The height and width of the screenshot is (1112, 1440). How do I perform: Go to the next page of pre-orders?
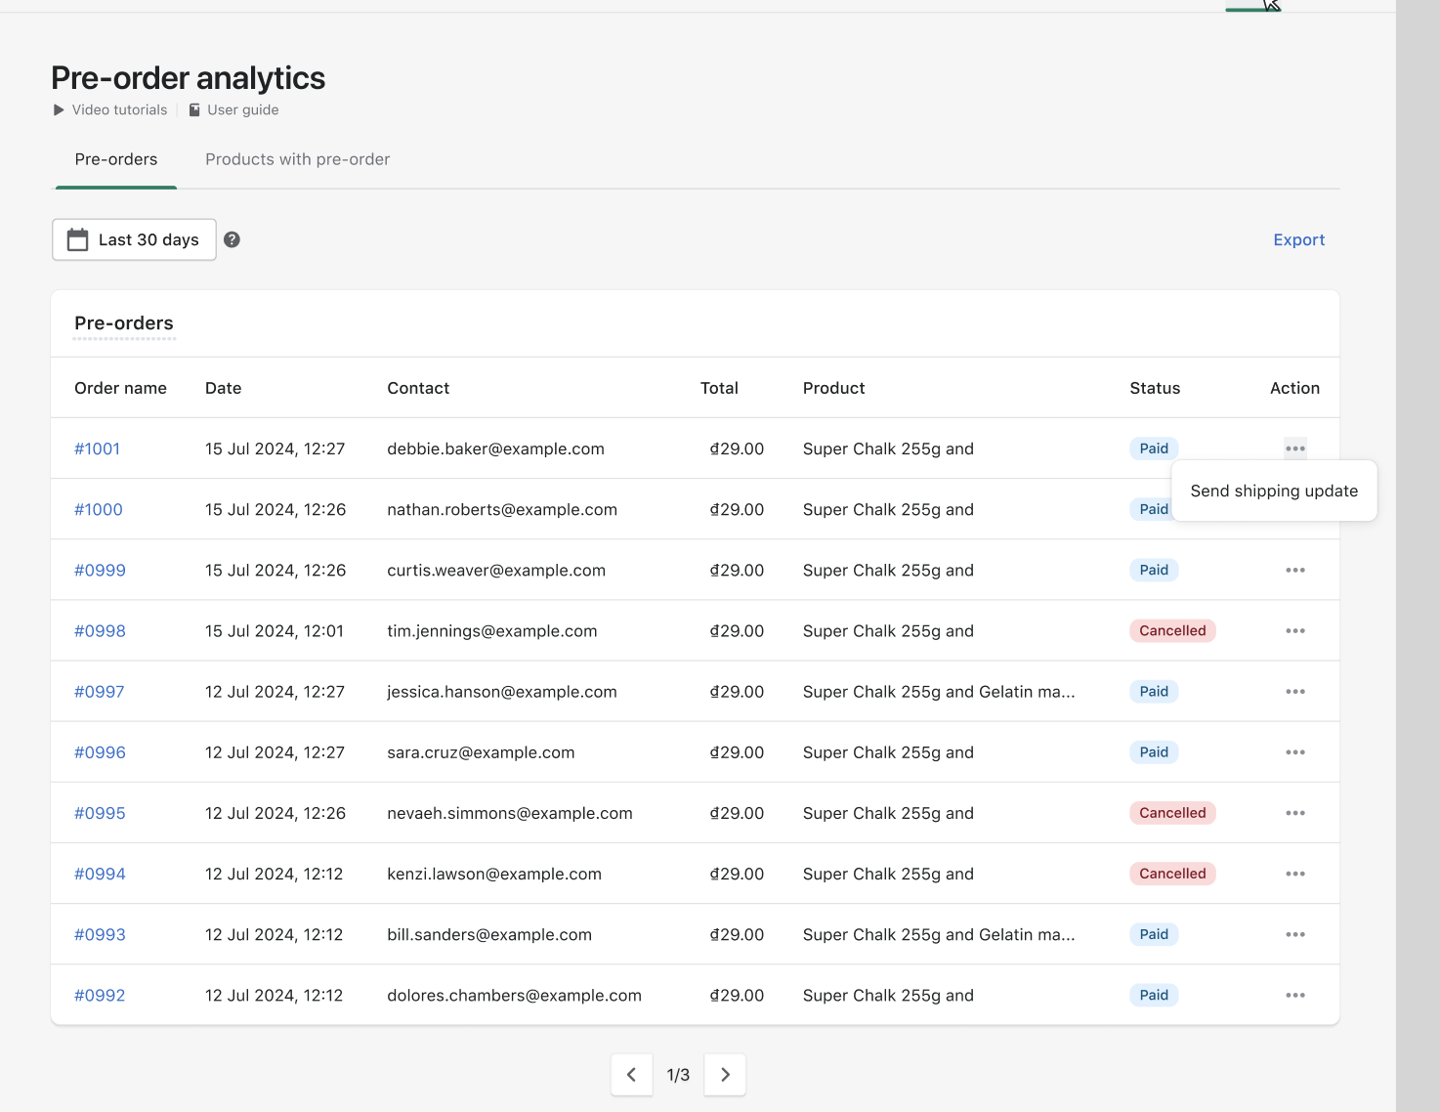coord(725,1075)
